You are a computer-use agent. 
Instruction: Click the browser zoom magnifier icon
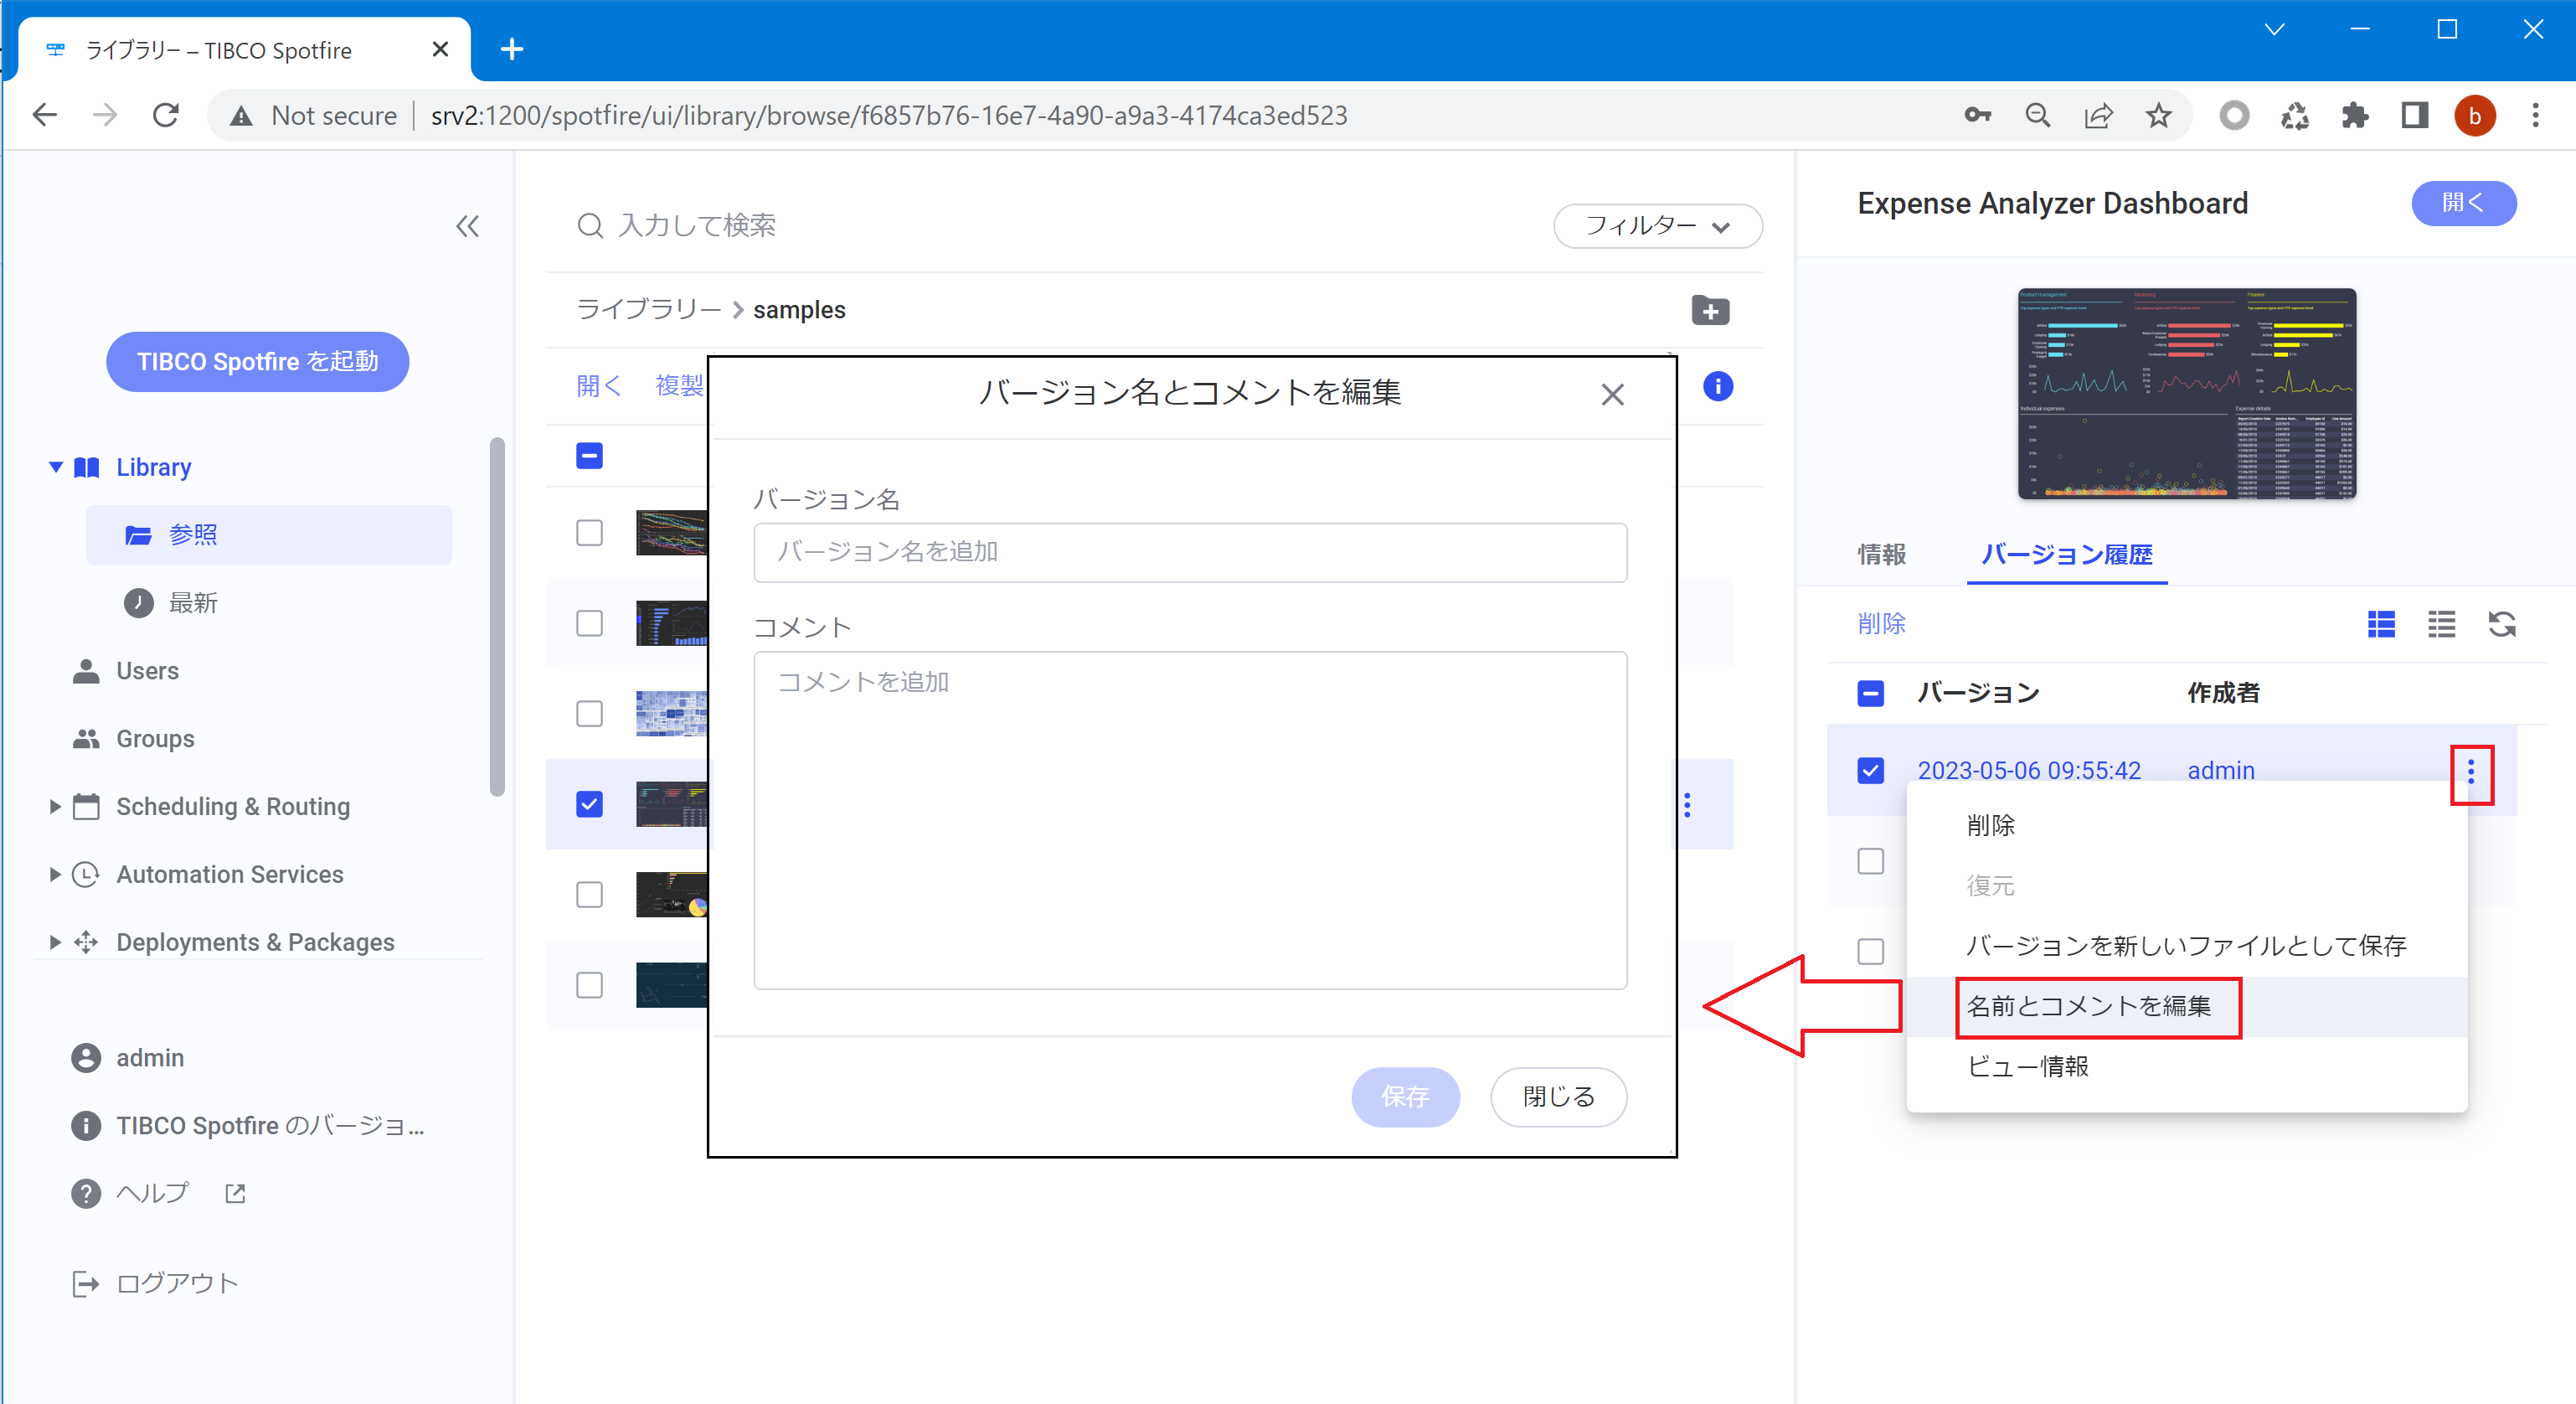(2037, 115)
